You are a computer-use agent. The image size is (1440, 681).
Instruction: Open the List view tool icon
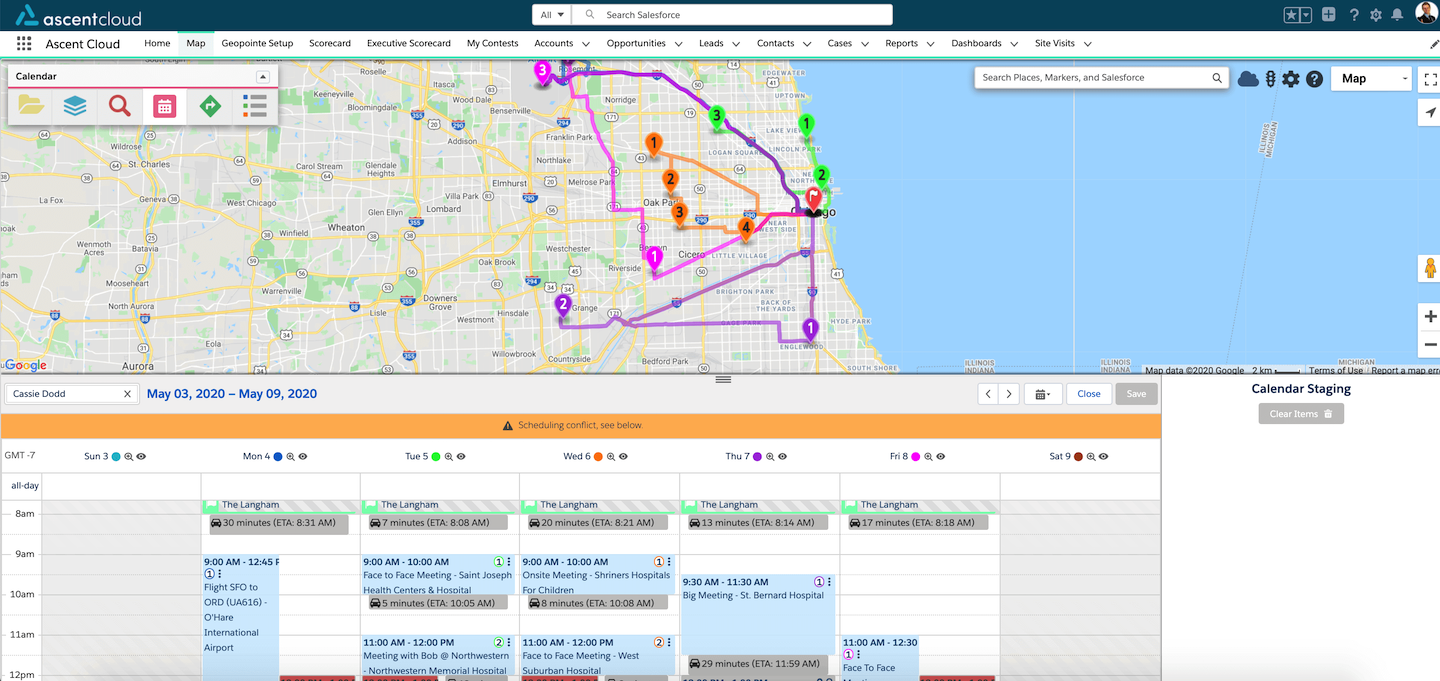(255, 105)
